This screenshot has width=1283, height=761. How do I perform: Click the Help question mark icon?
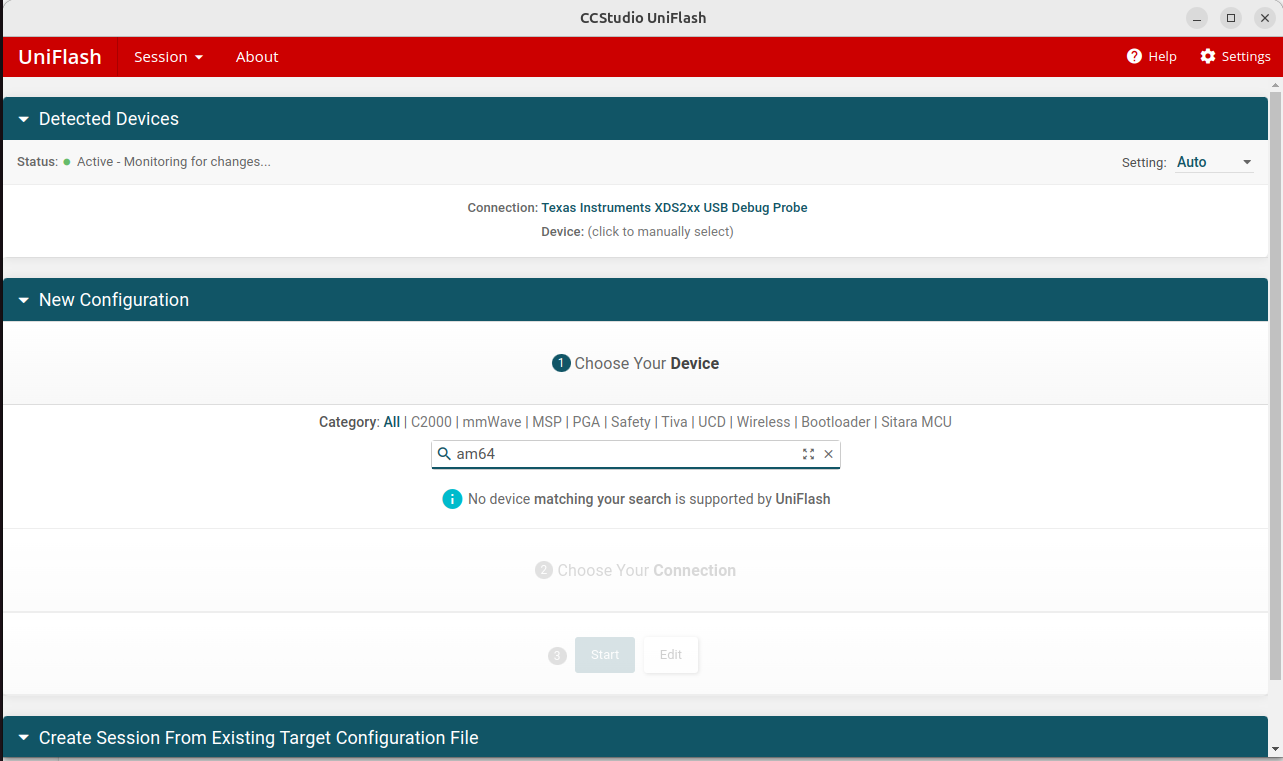1134,57
